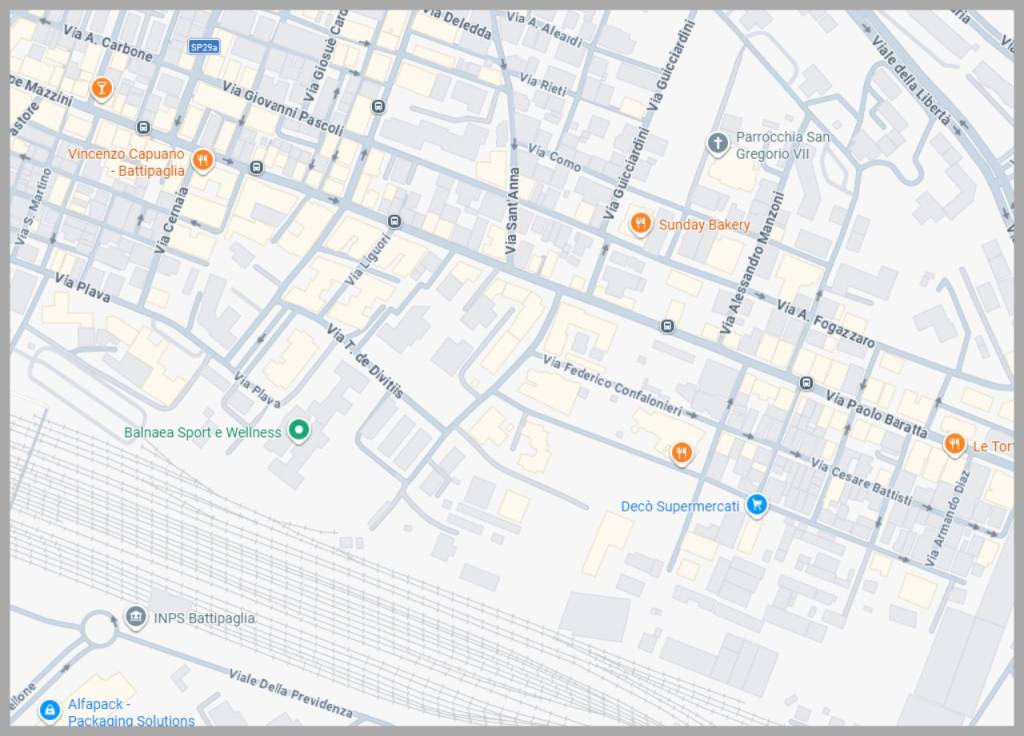This screenshot has width=1024, height=736.
Task: Click the Parrocchia San Gregorio VII label
Action: pyautogui.click(x=782, y=145)
